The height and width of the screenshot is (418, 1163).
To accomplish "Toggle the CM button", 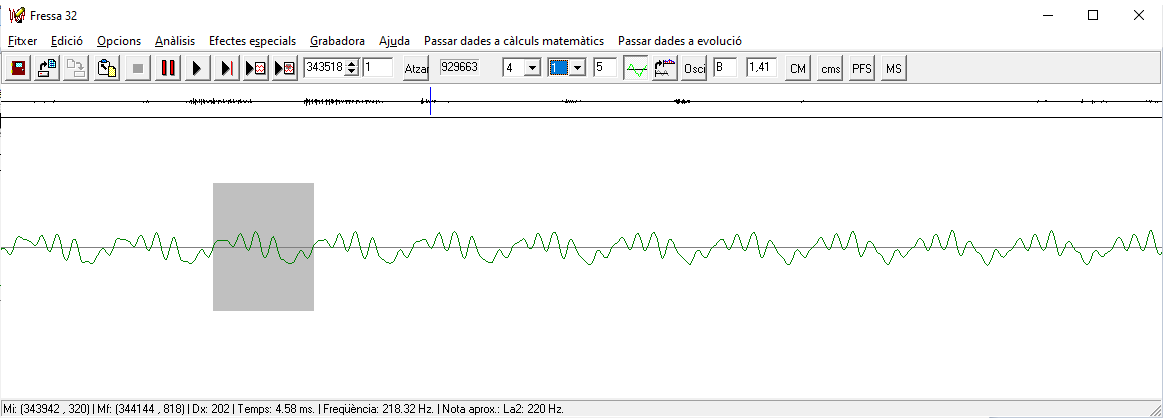I will click(x=797, y=68).
